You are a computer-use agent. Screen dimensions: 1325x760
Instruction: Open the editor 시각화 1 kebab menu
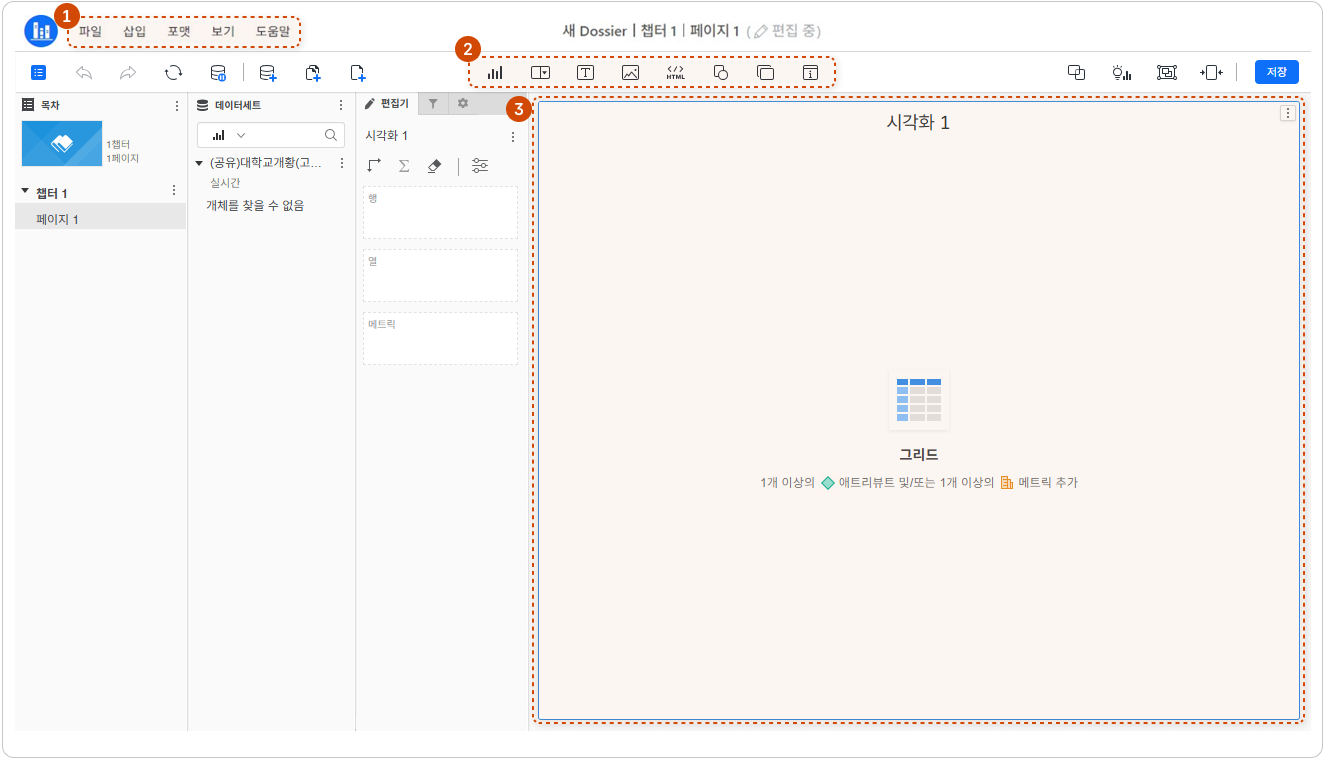[513, 137]
